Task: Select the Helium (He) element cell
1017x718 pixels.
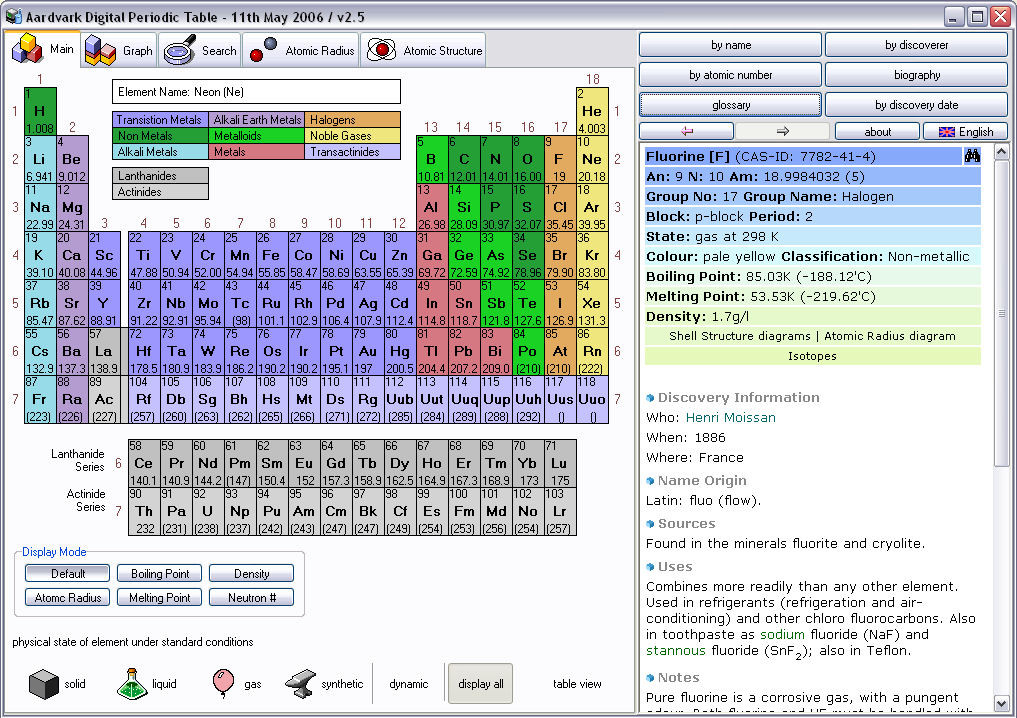Action: tap(592, 112)
